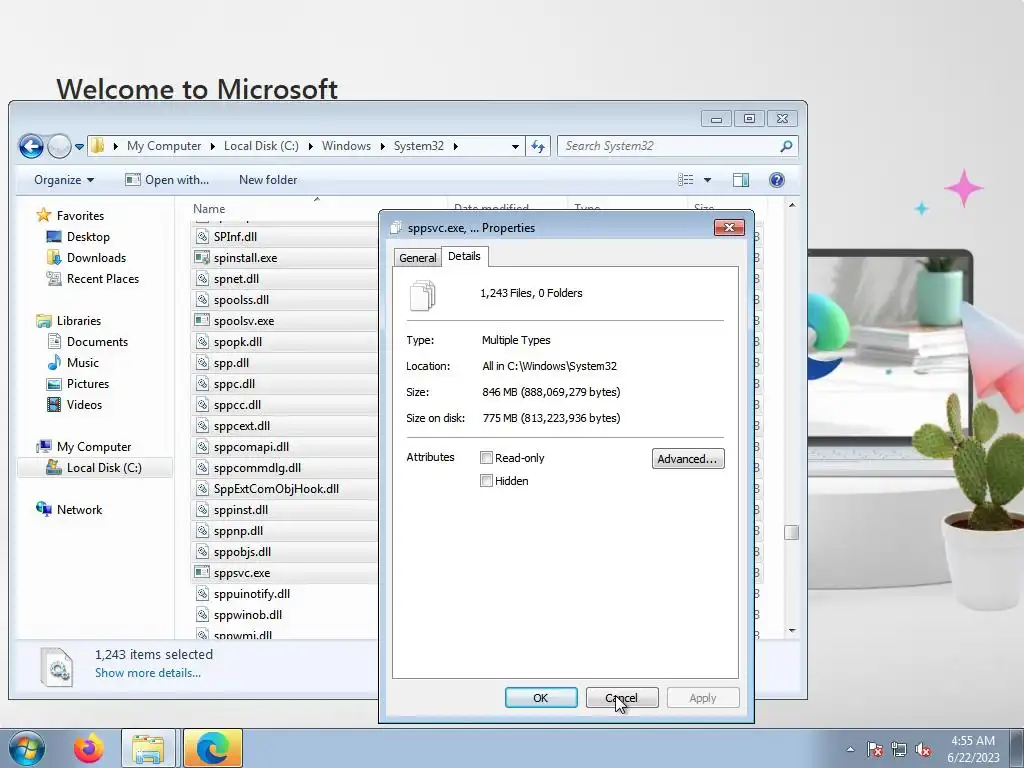This screenshot has height=768, width=1024.
Task: Select the file sppwinob.dll
Action: click(x=248, y=615)
